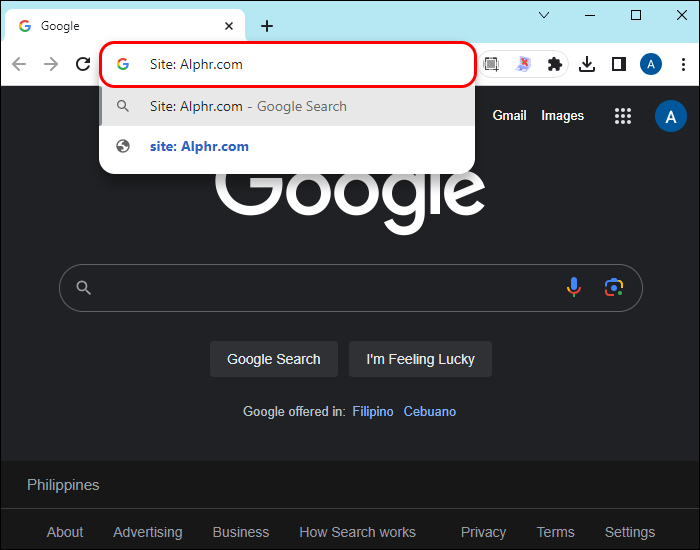Open the Google account avatar on page
Screen dimensions: 700x550
coord(671,116)
